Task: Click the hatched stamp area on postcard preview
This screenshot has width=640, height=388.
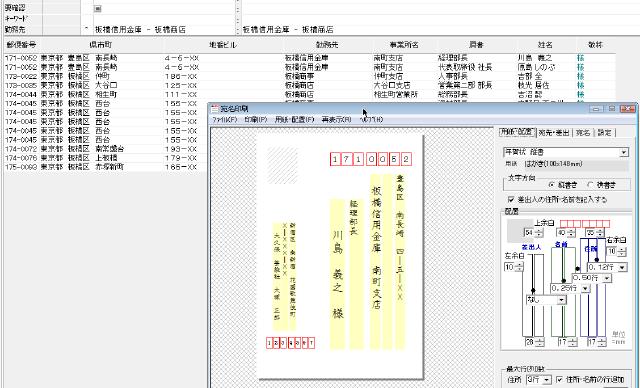Action: pyautogui.click(x=282, y=166)
